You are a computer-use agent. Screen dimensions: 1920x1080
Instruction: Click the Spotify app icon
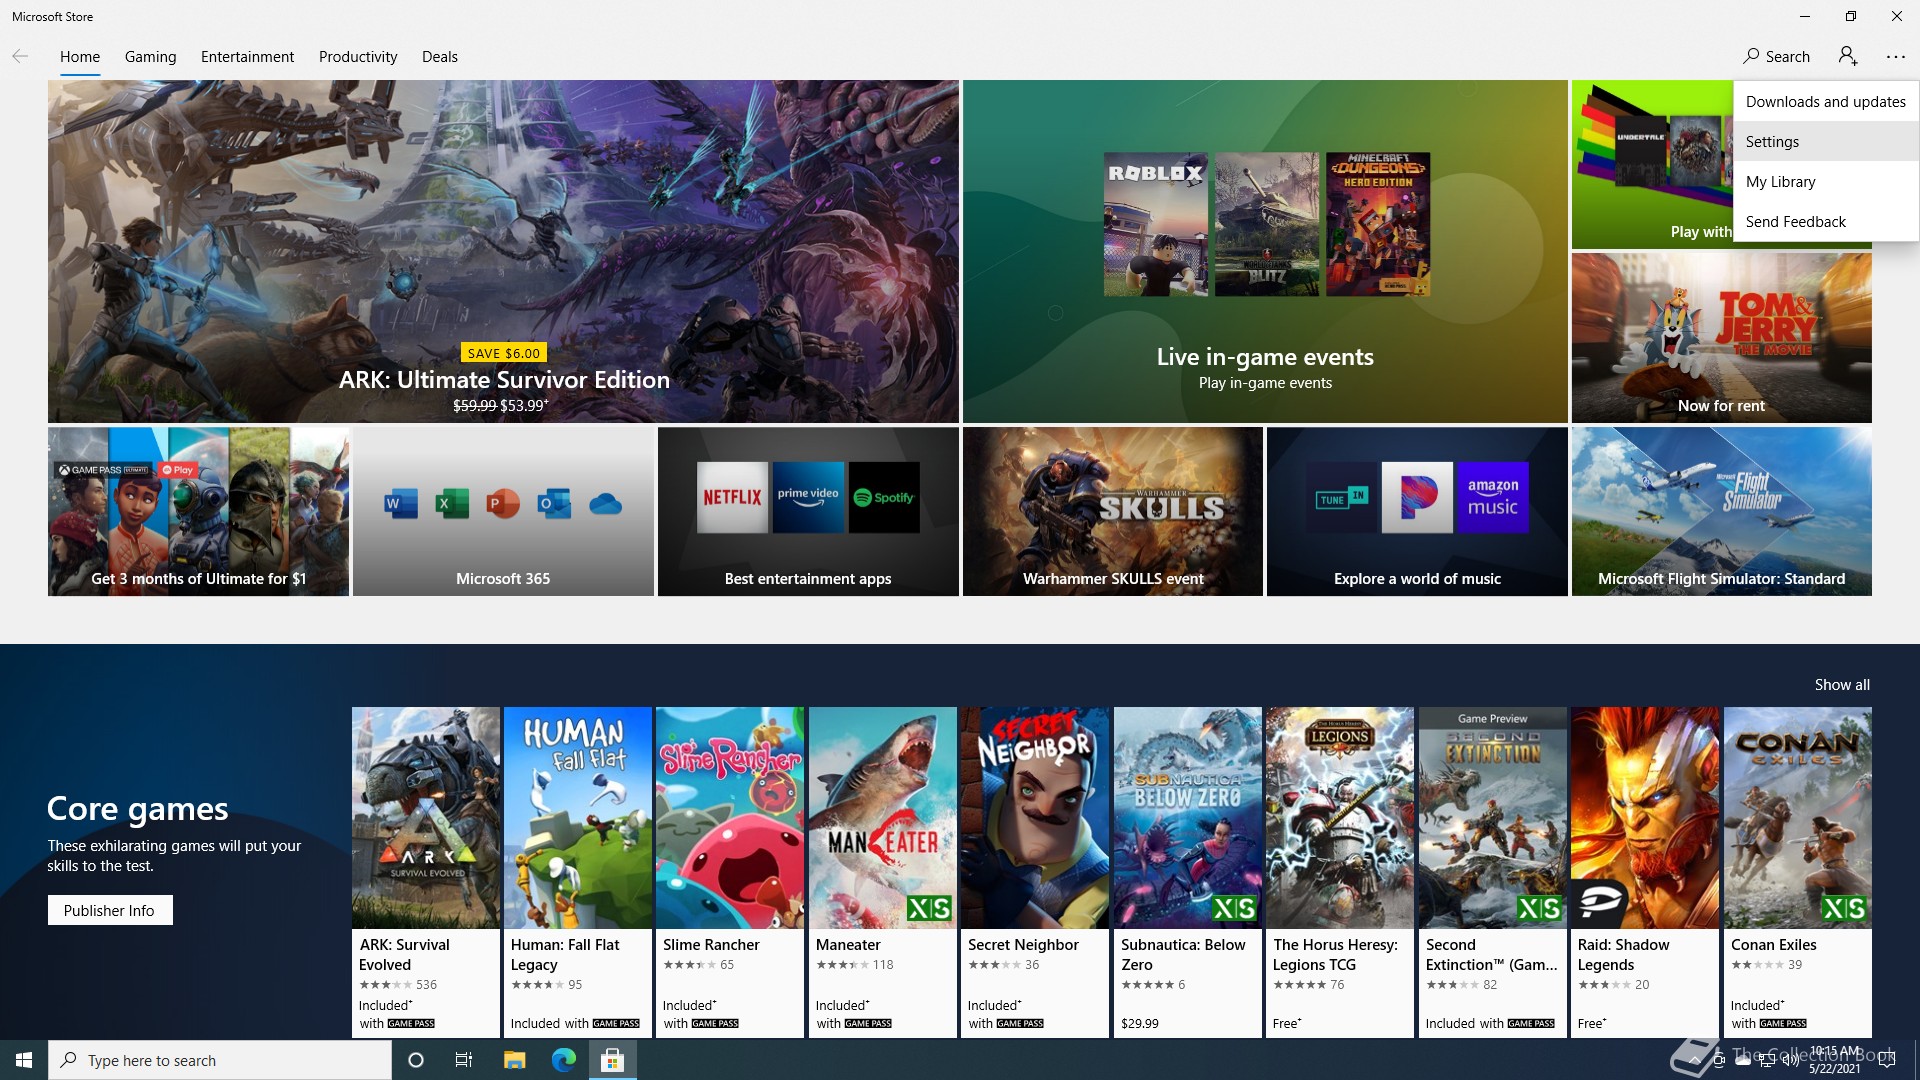click(884, 497)
